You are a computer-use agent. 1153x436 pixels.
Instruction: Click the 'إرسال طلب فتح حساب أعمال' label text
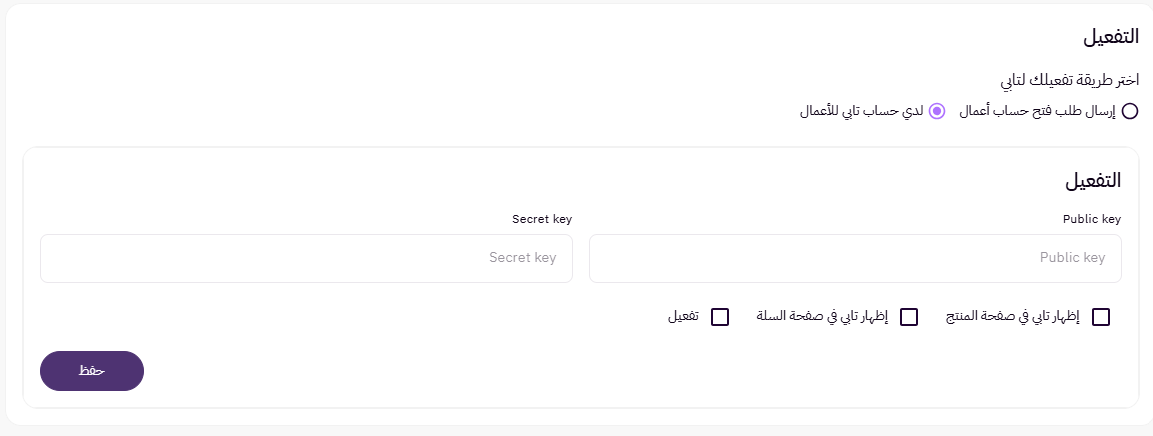pyautogui.click(x=1039, y=111)
